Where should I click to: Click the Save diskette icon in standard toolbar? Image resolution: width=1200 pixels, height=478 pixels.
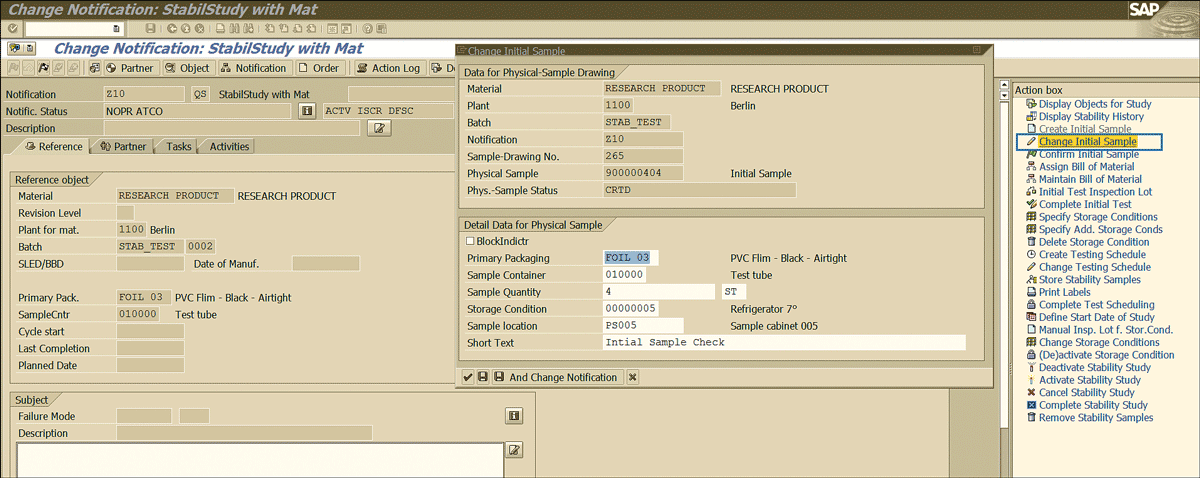point(150,29)
